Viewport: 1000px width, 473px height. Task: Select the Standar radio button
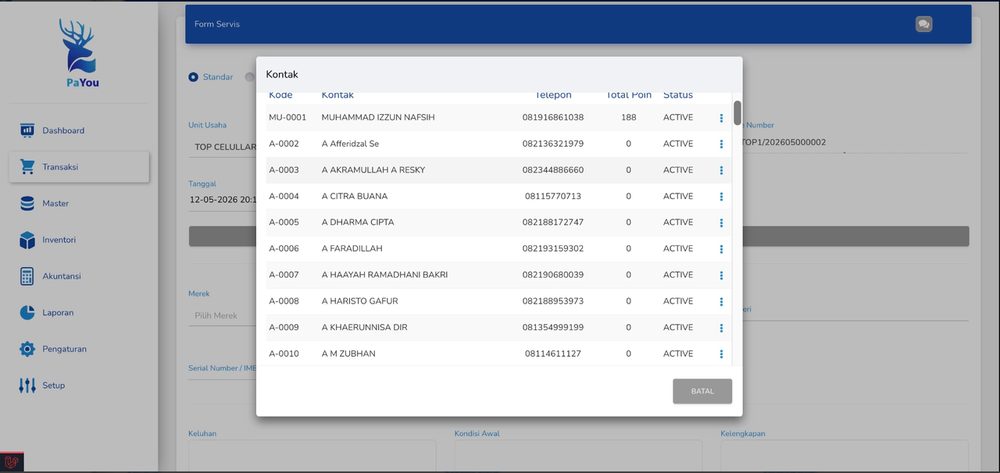click(193, 77)
